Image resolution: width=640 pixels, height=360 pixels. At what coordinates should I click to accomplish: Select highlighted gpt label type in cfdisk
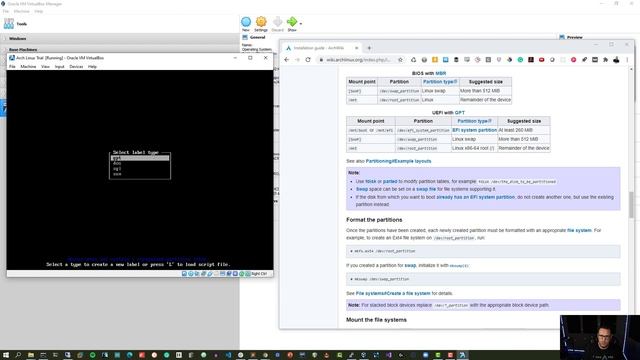[x=140, y=158]
